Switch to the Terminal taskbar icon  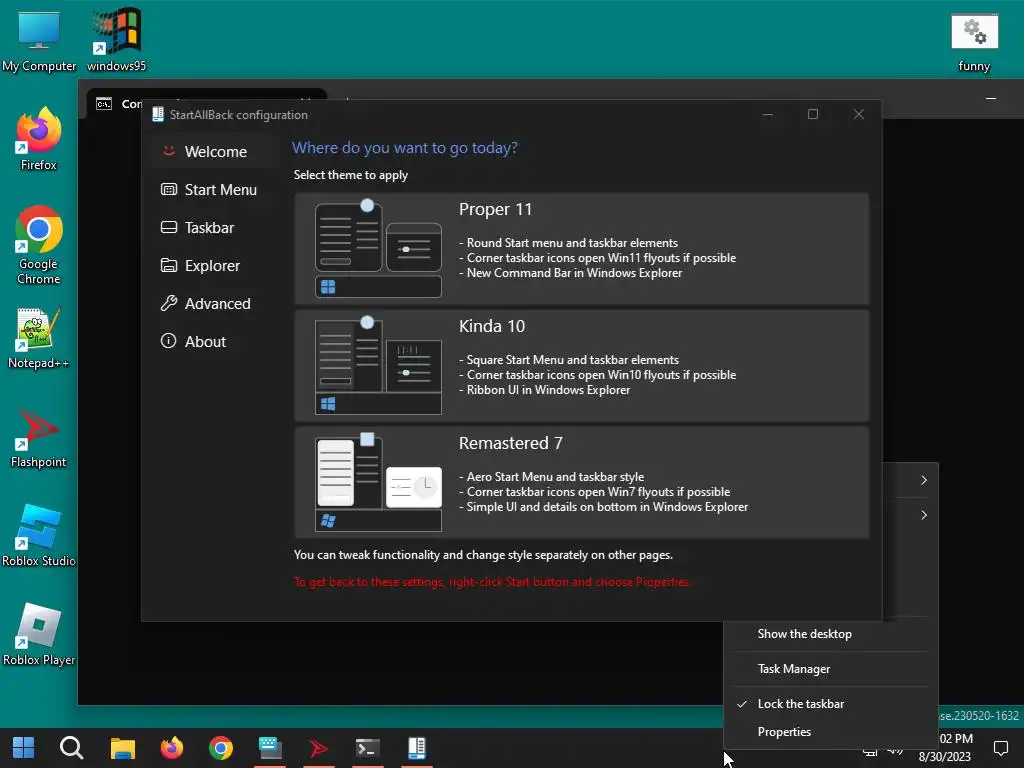368,748
